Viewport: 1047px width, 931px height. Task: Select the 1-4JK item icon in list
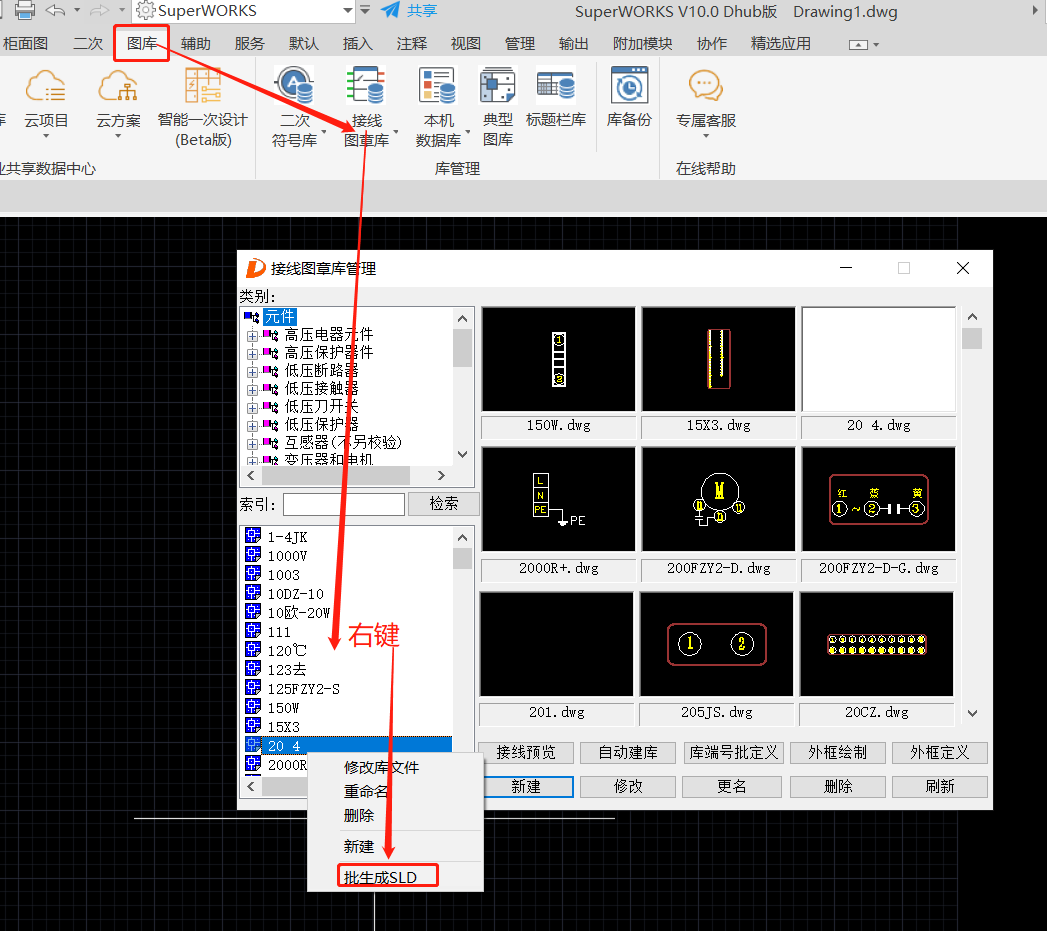[x=253, y=536]
